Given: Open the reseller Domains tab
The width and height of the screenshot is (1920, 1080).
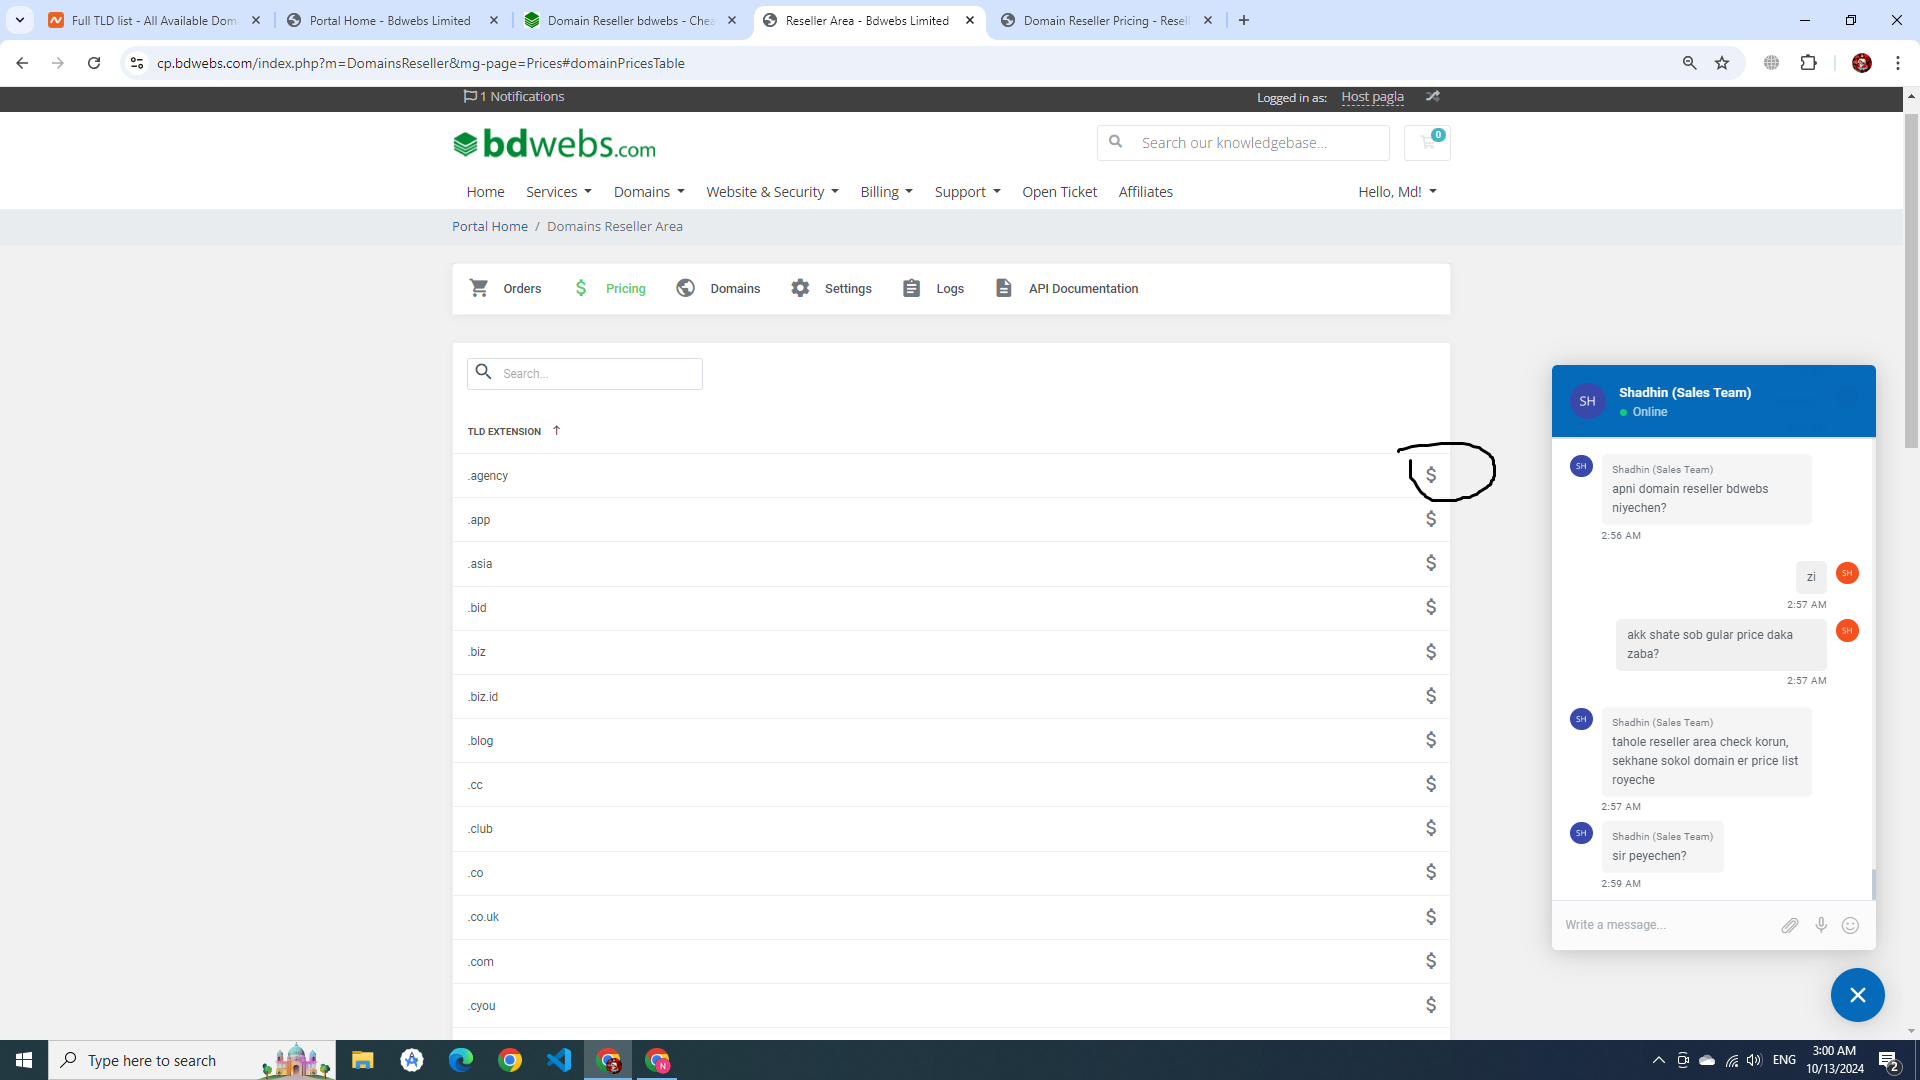Looking at the screenshot, I should [x=718, y=289].
